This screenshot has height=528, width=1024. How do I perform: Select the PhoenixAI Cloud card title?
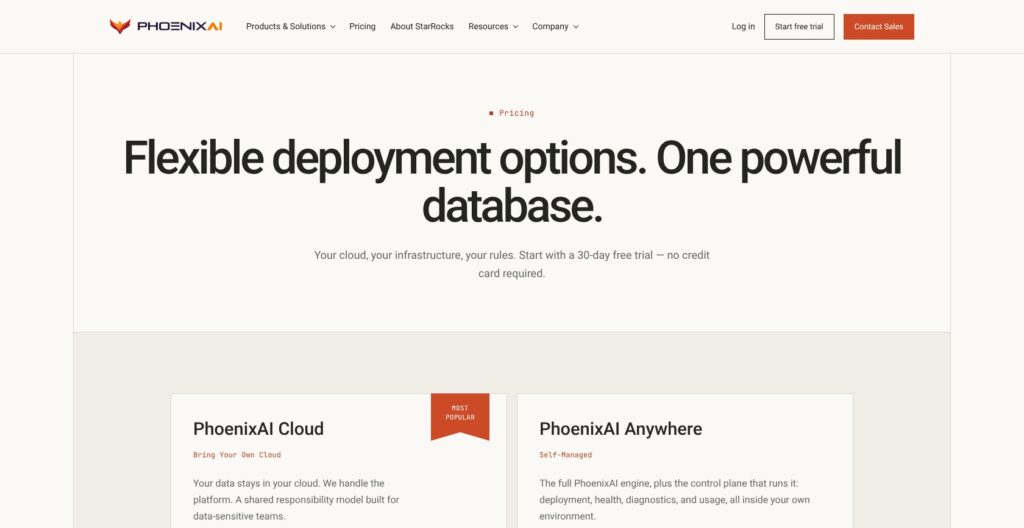[x=259, y=429]
